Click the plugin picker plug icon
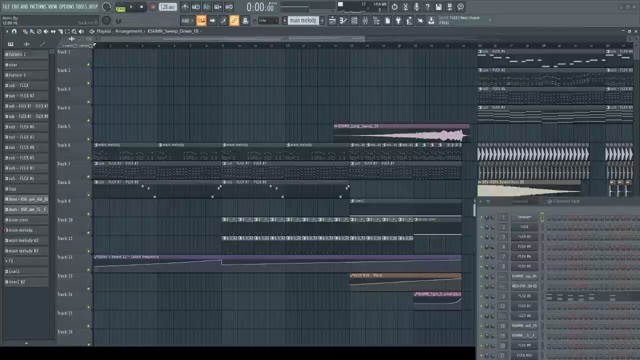Viewport: 640px width, 360px height. coord(398,20)
